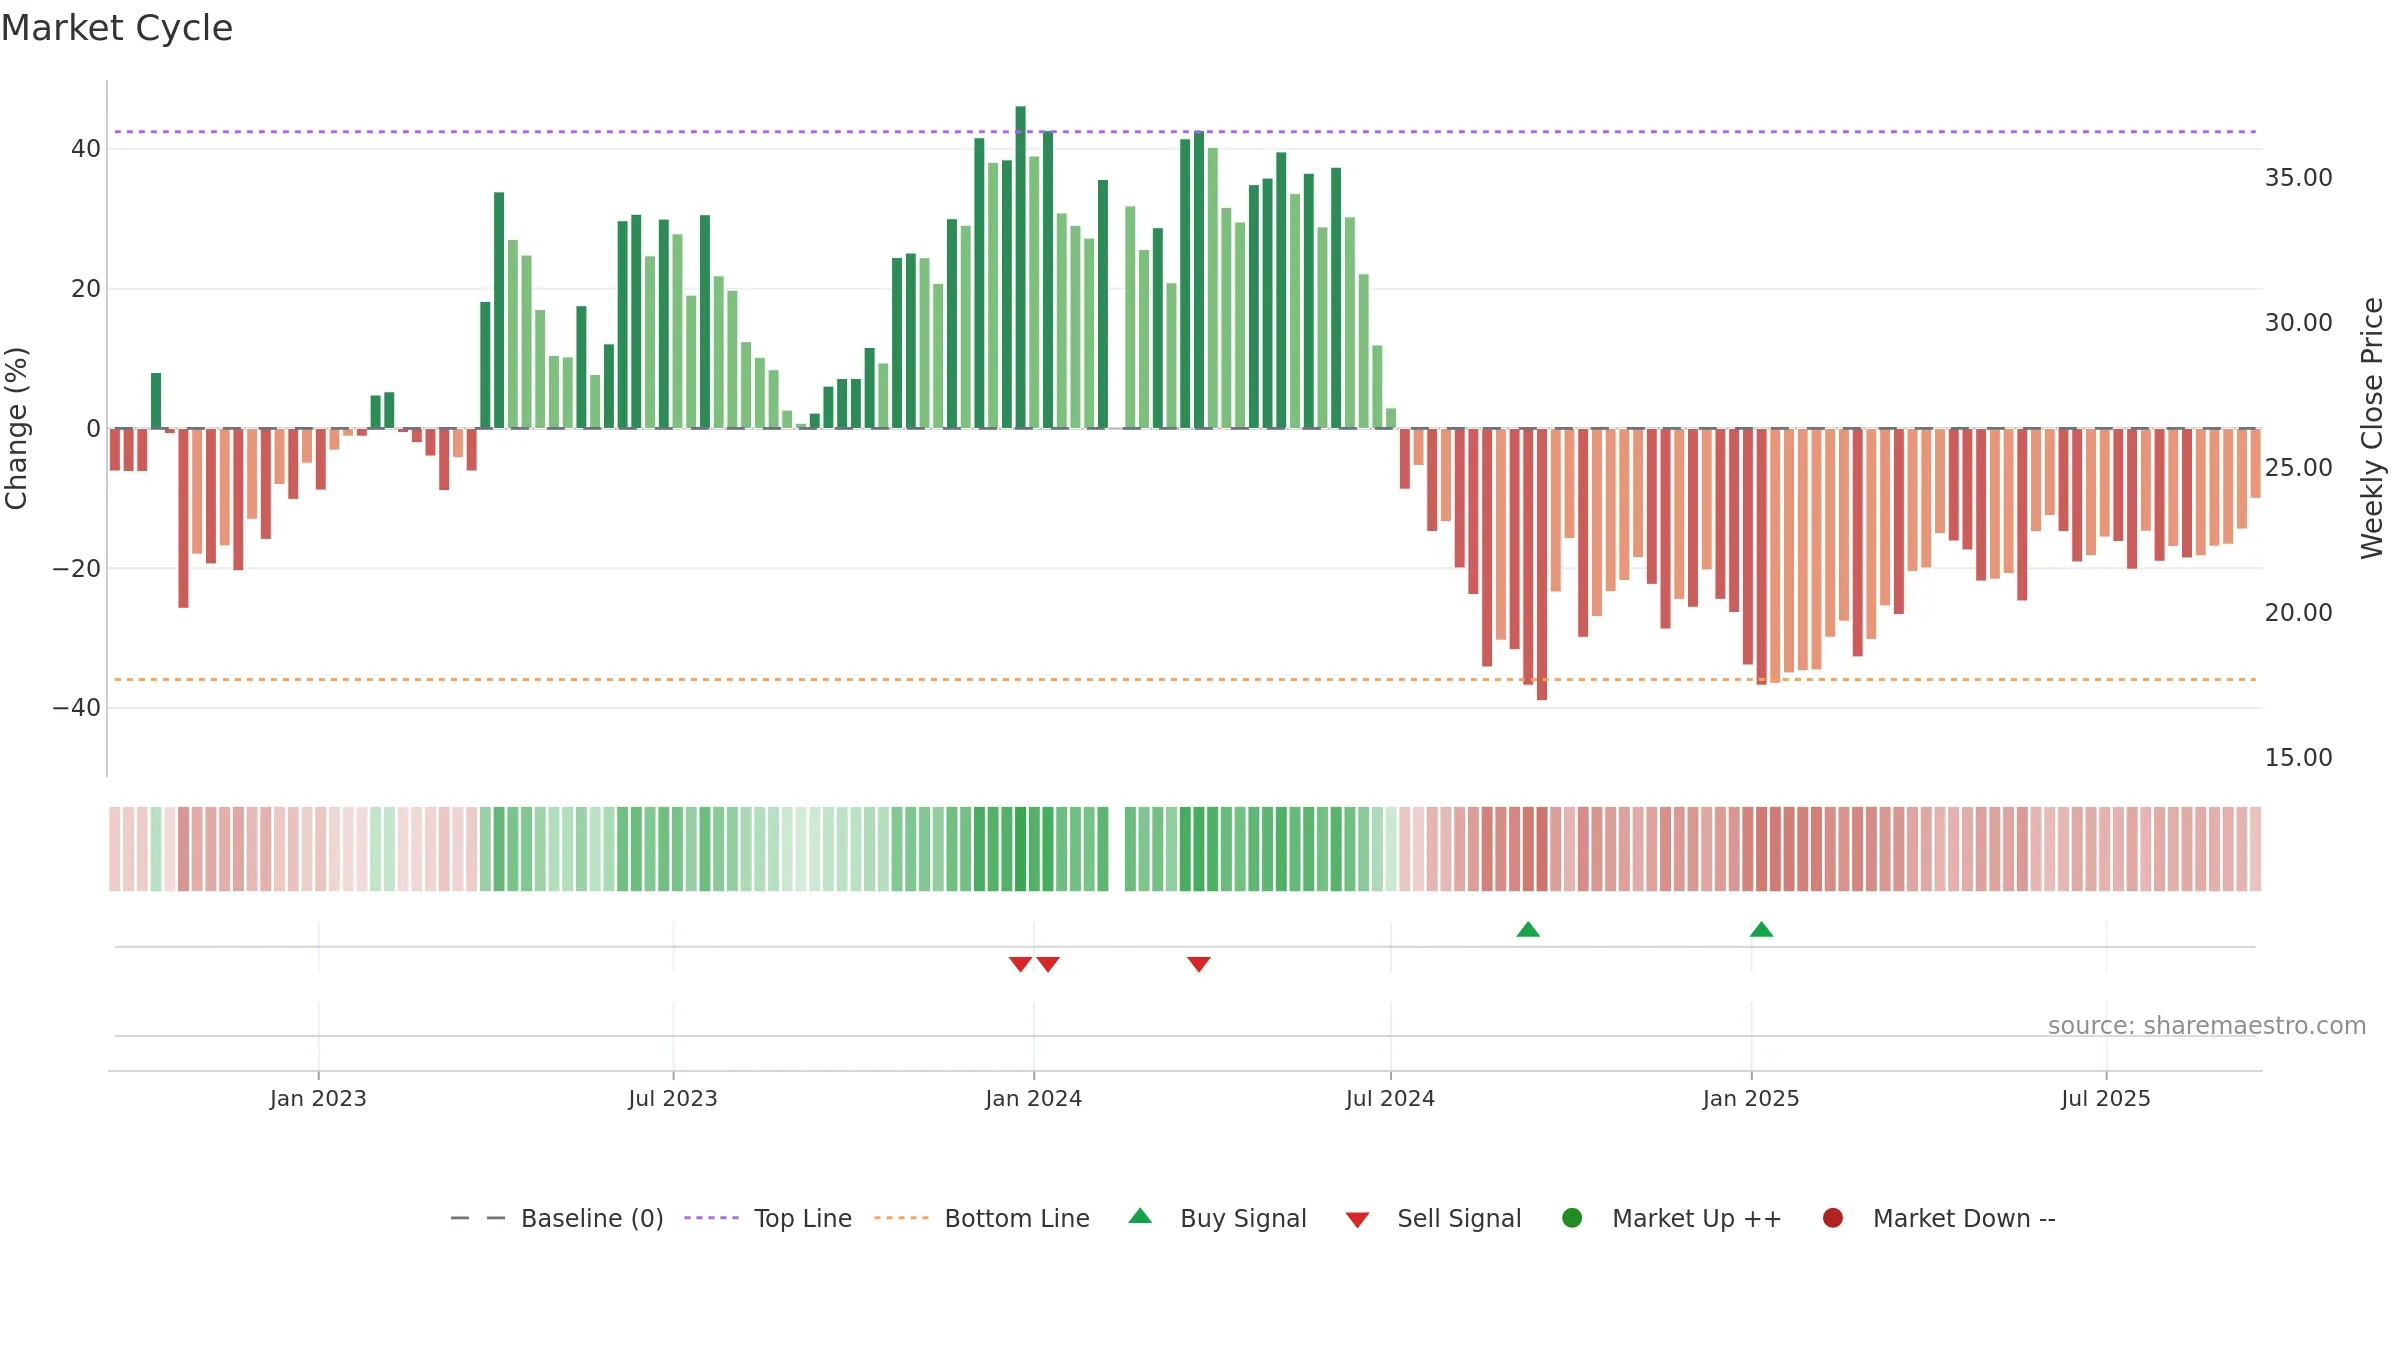Click the Change (%) axis title
This screenshot has height=1350, width=2400.
click(16, 428)
